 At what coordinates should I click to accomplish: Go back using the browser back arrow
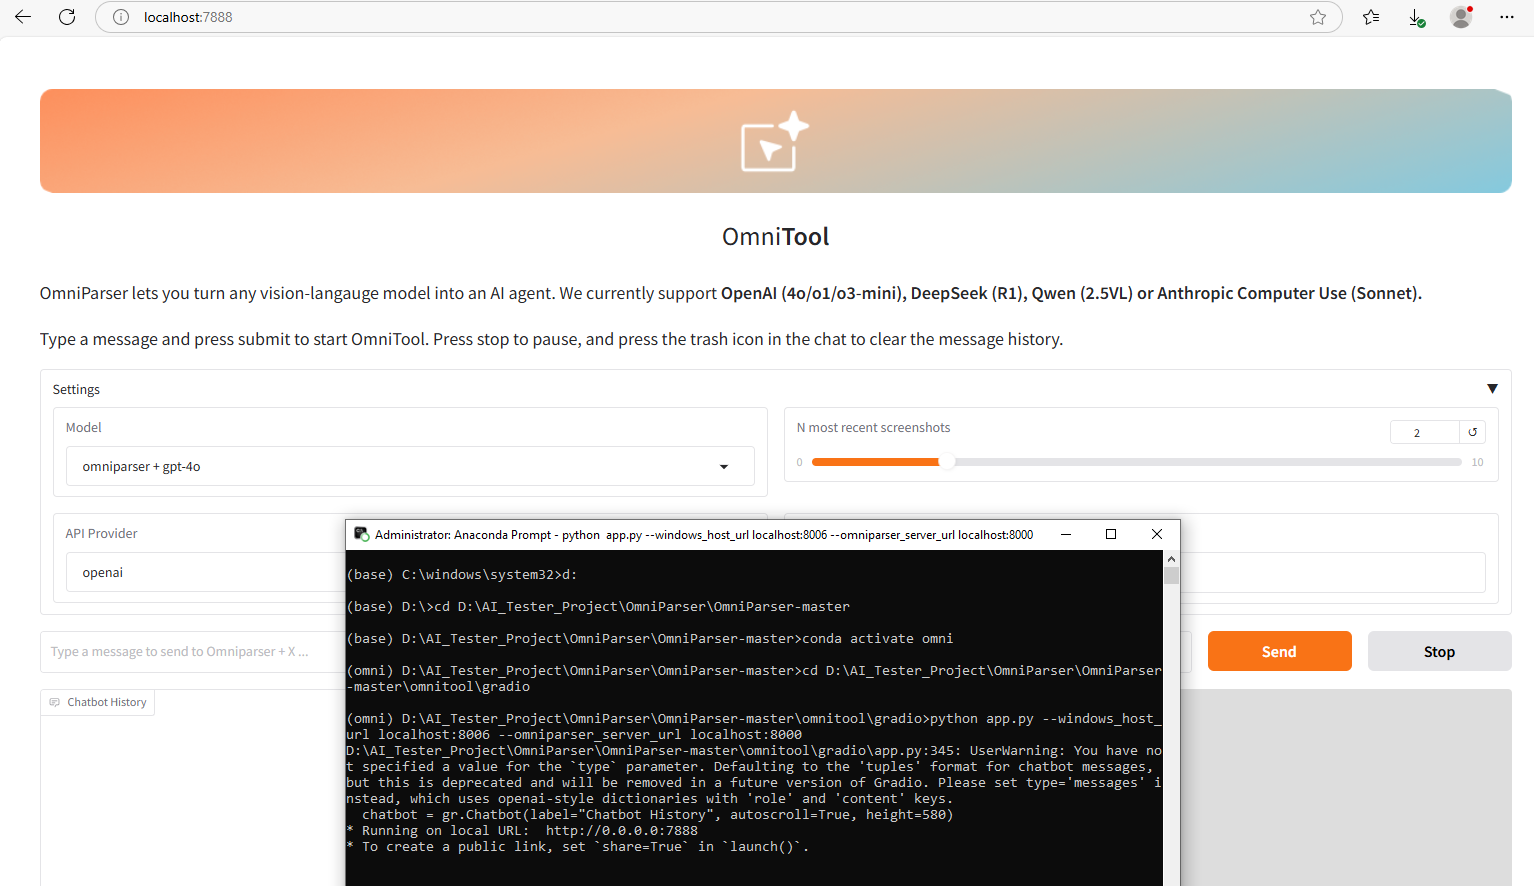pyautogui.click(x=23, y=17)
